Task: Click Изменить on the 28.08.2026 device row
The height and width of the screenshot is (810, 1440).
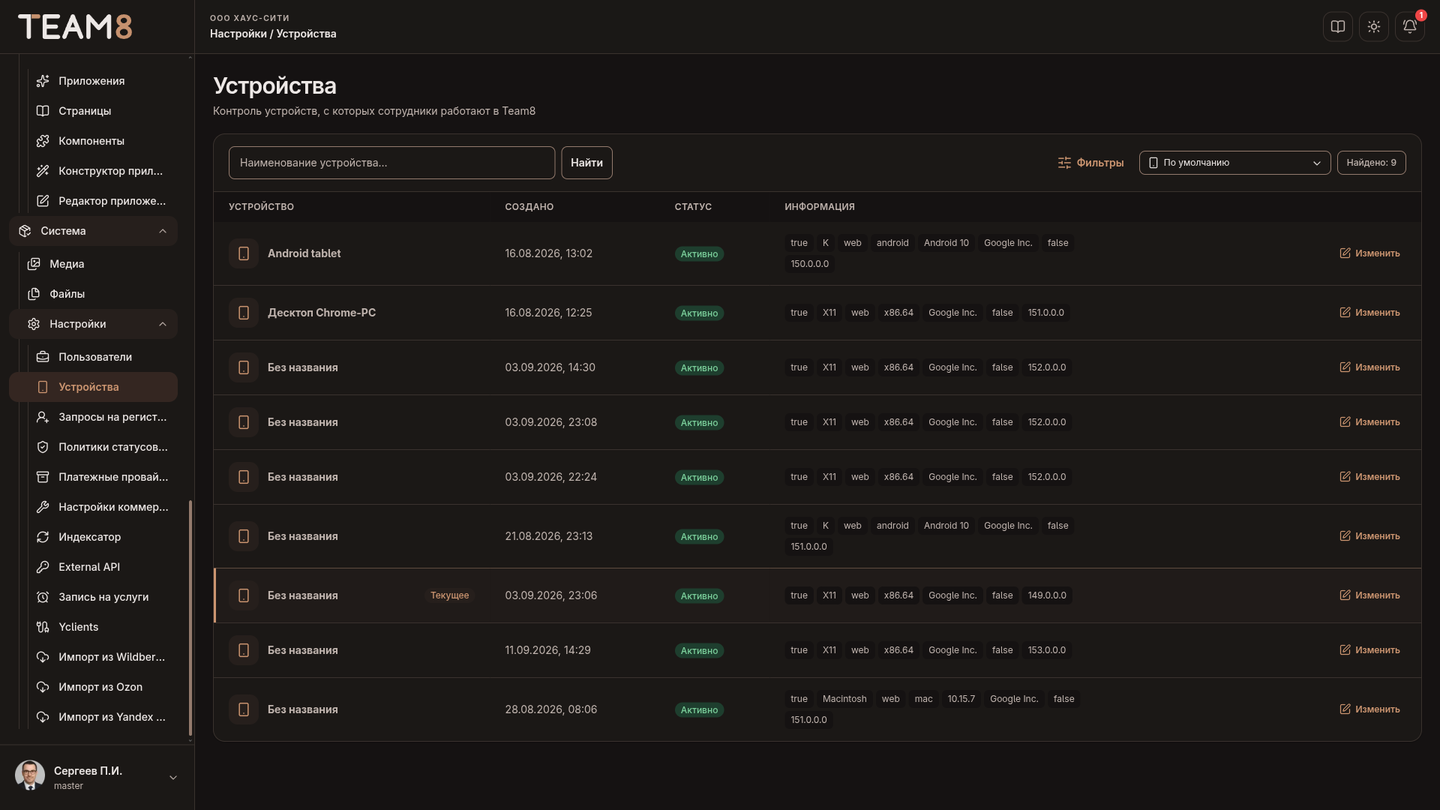Action: (x=1370, y=710)
